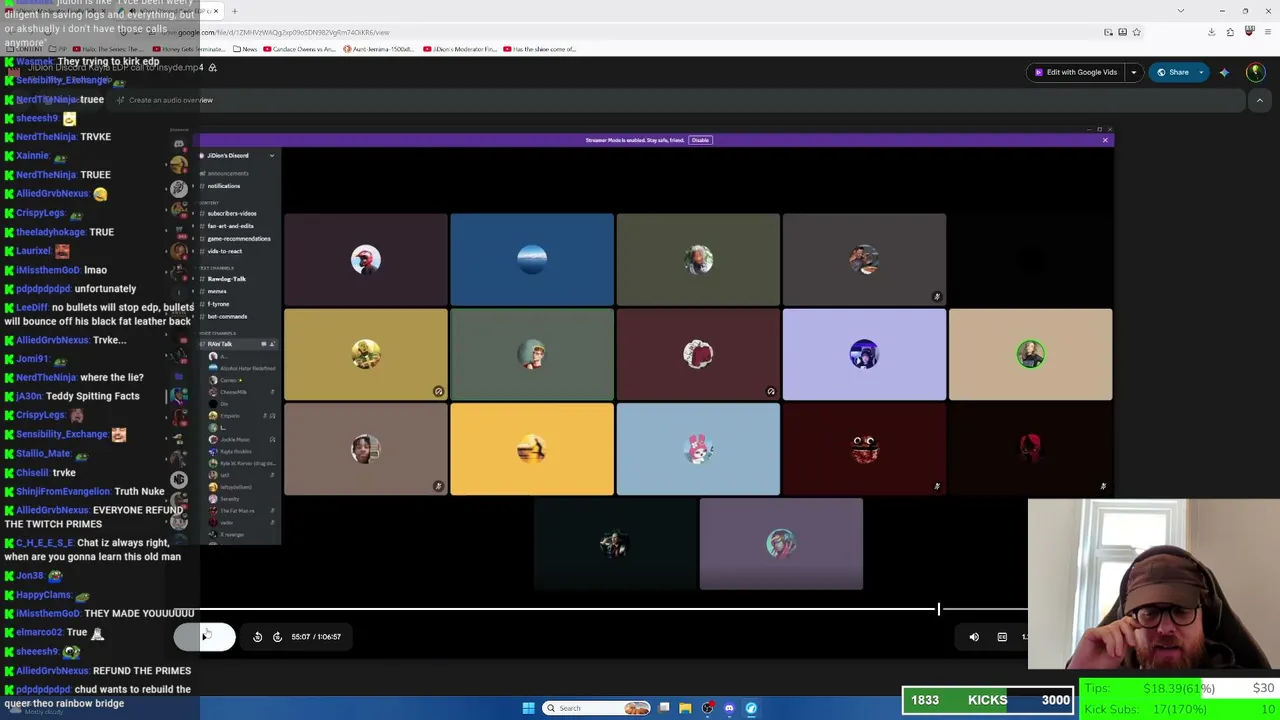Close the active browser tab
The height and width of the screenshot is (720, 1280).
point(215,11)
